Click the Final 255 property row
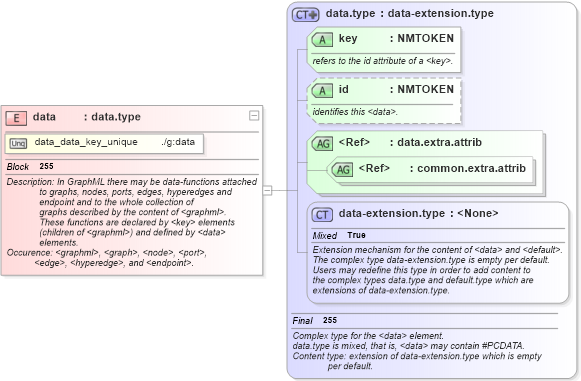581x381 pixels. point(425,321)
